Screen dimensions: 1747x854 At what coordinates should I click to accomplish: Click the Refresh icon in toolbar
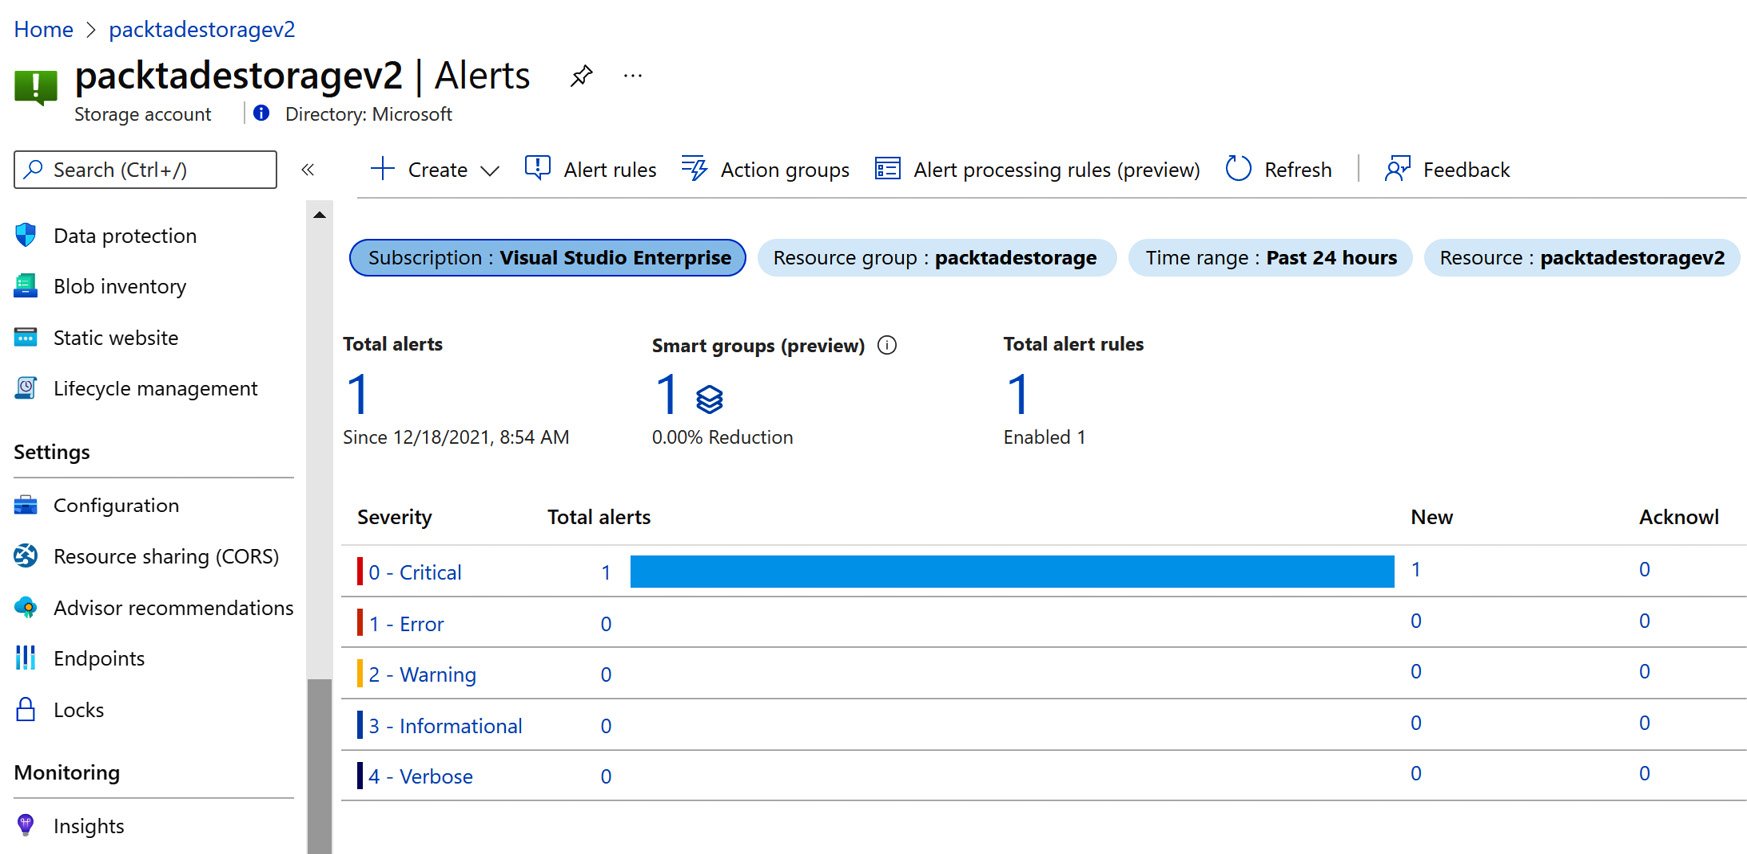[1238, 169]
